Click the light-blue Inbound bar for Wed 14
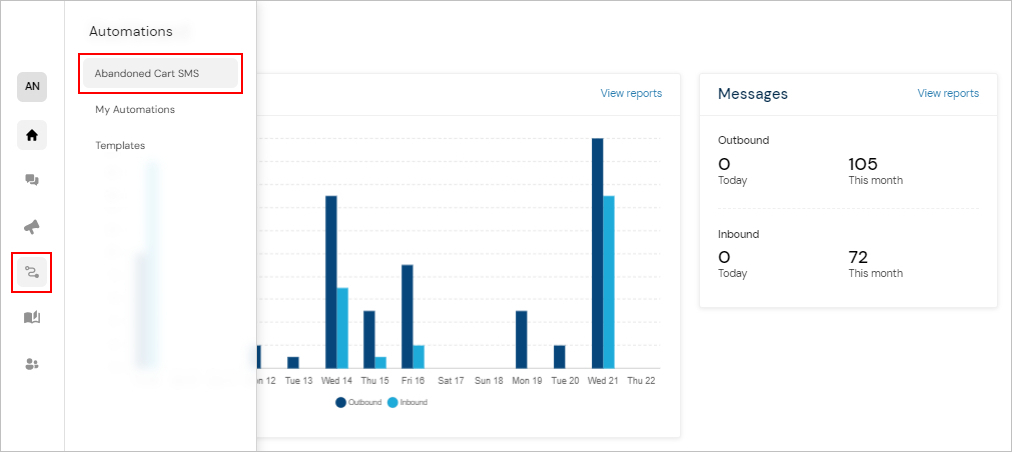1012x452 pixels. (342, 328)
